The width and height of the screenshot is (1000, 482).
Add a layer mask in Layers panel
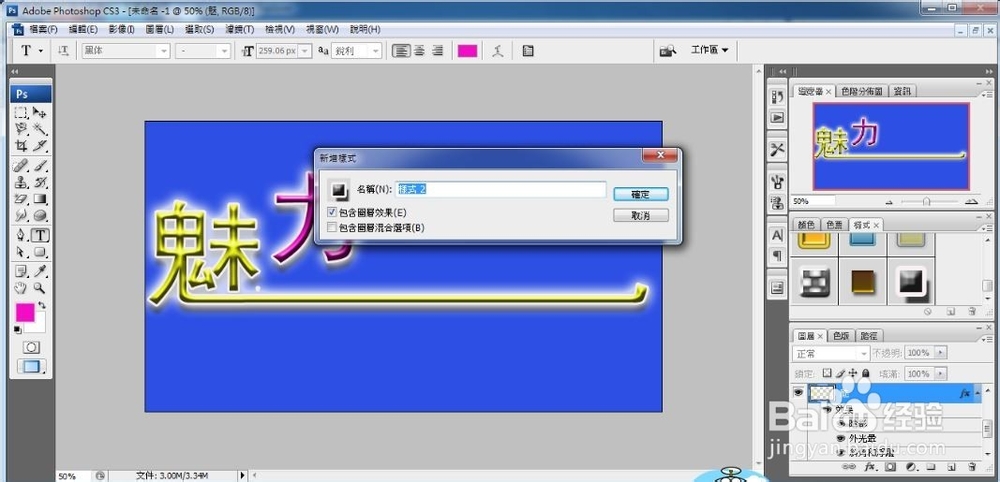pyautogui.click(x=889, y=467)
